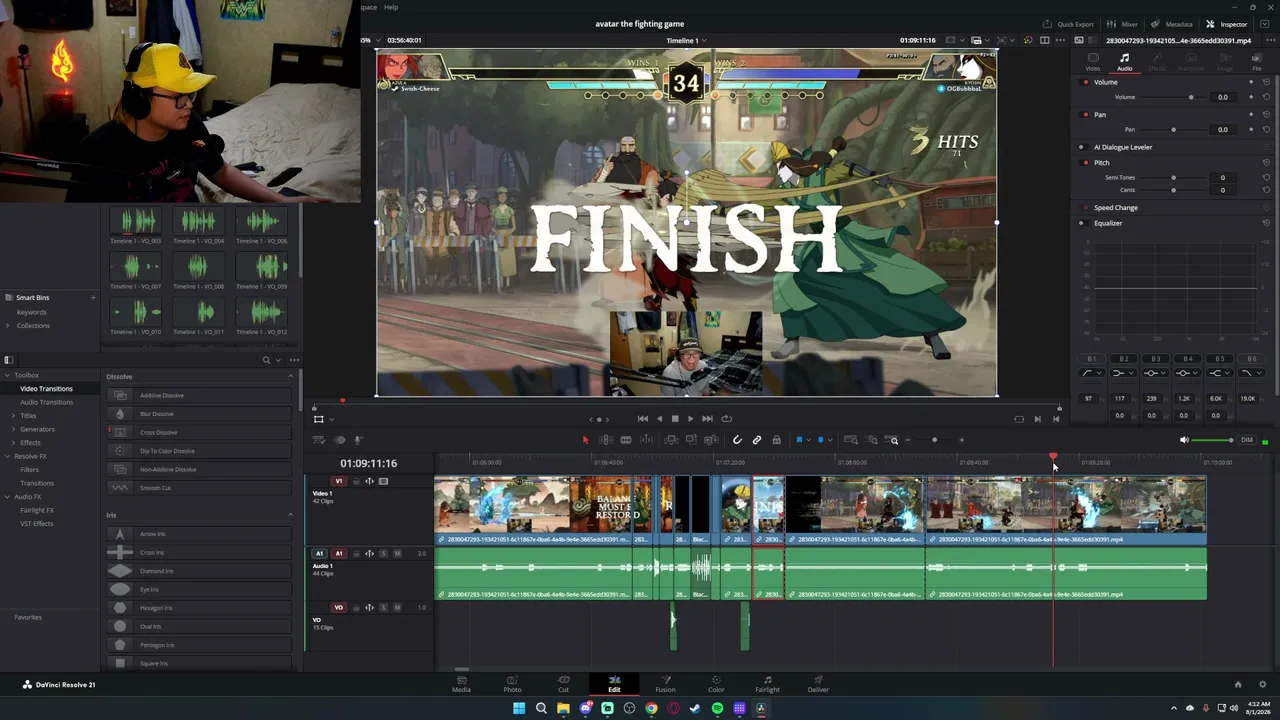The image size is (1280, 720).
Task: Play the timeline in reverse
Action: 659,419
